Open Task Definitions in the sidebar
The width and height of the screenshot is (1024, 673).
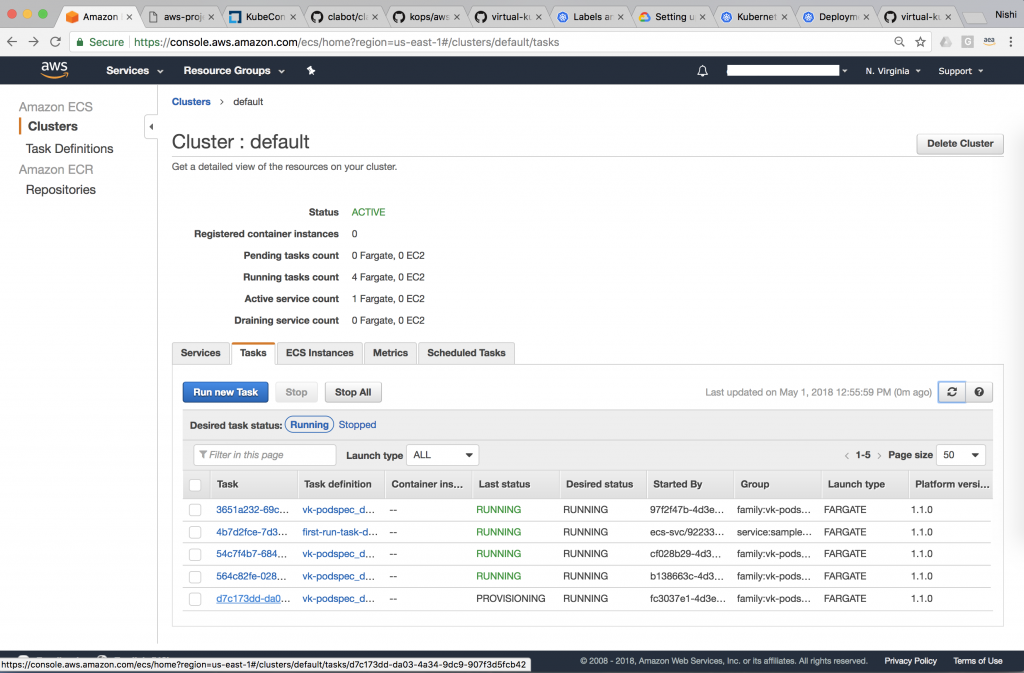point(69,149)
